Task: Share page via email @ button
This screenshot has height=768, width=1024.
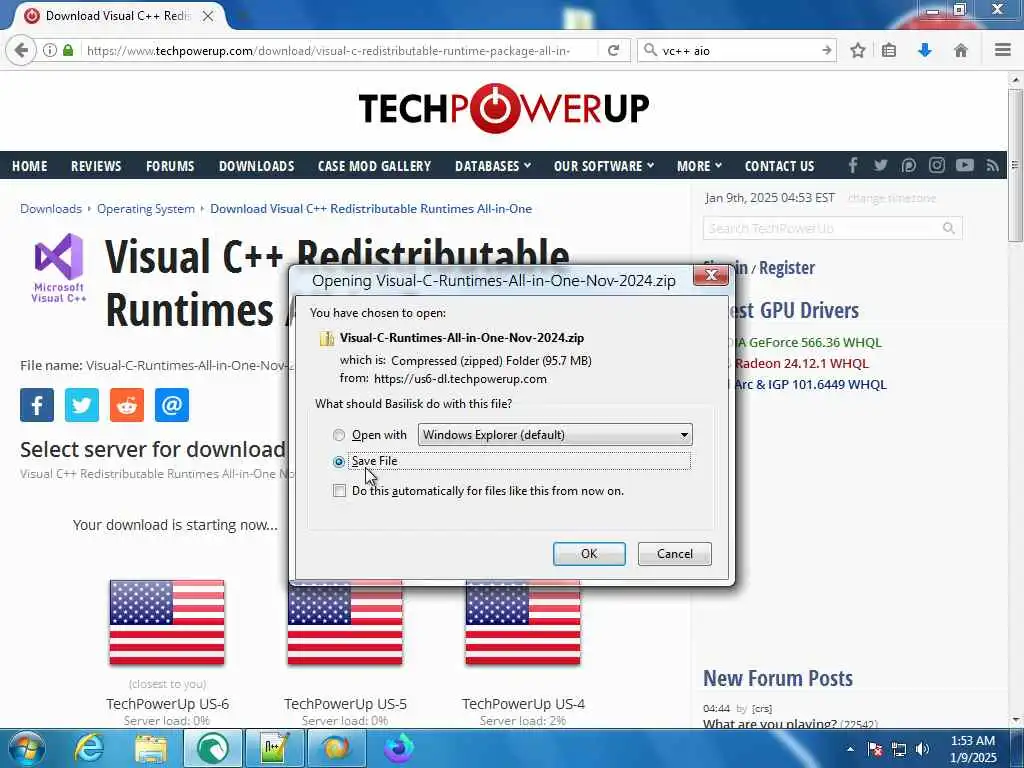Action: [172, 405]
